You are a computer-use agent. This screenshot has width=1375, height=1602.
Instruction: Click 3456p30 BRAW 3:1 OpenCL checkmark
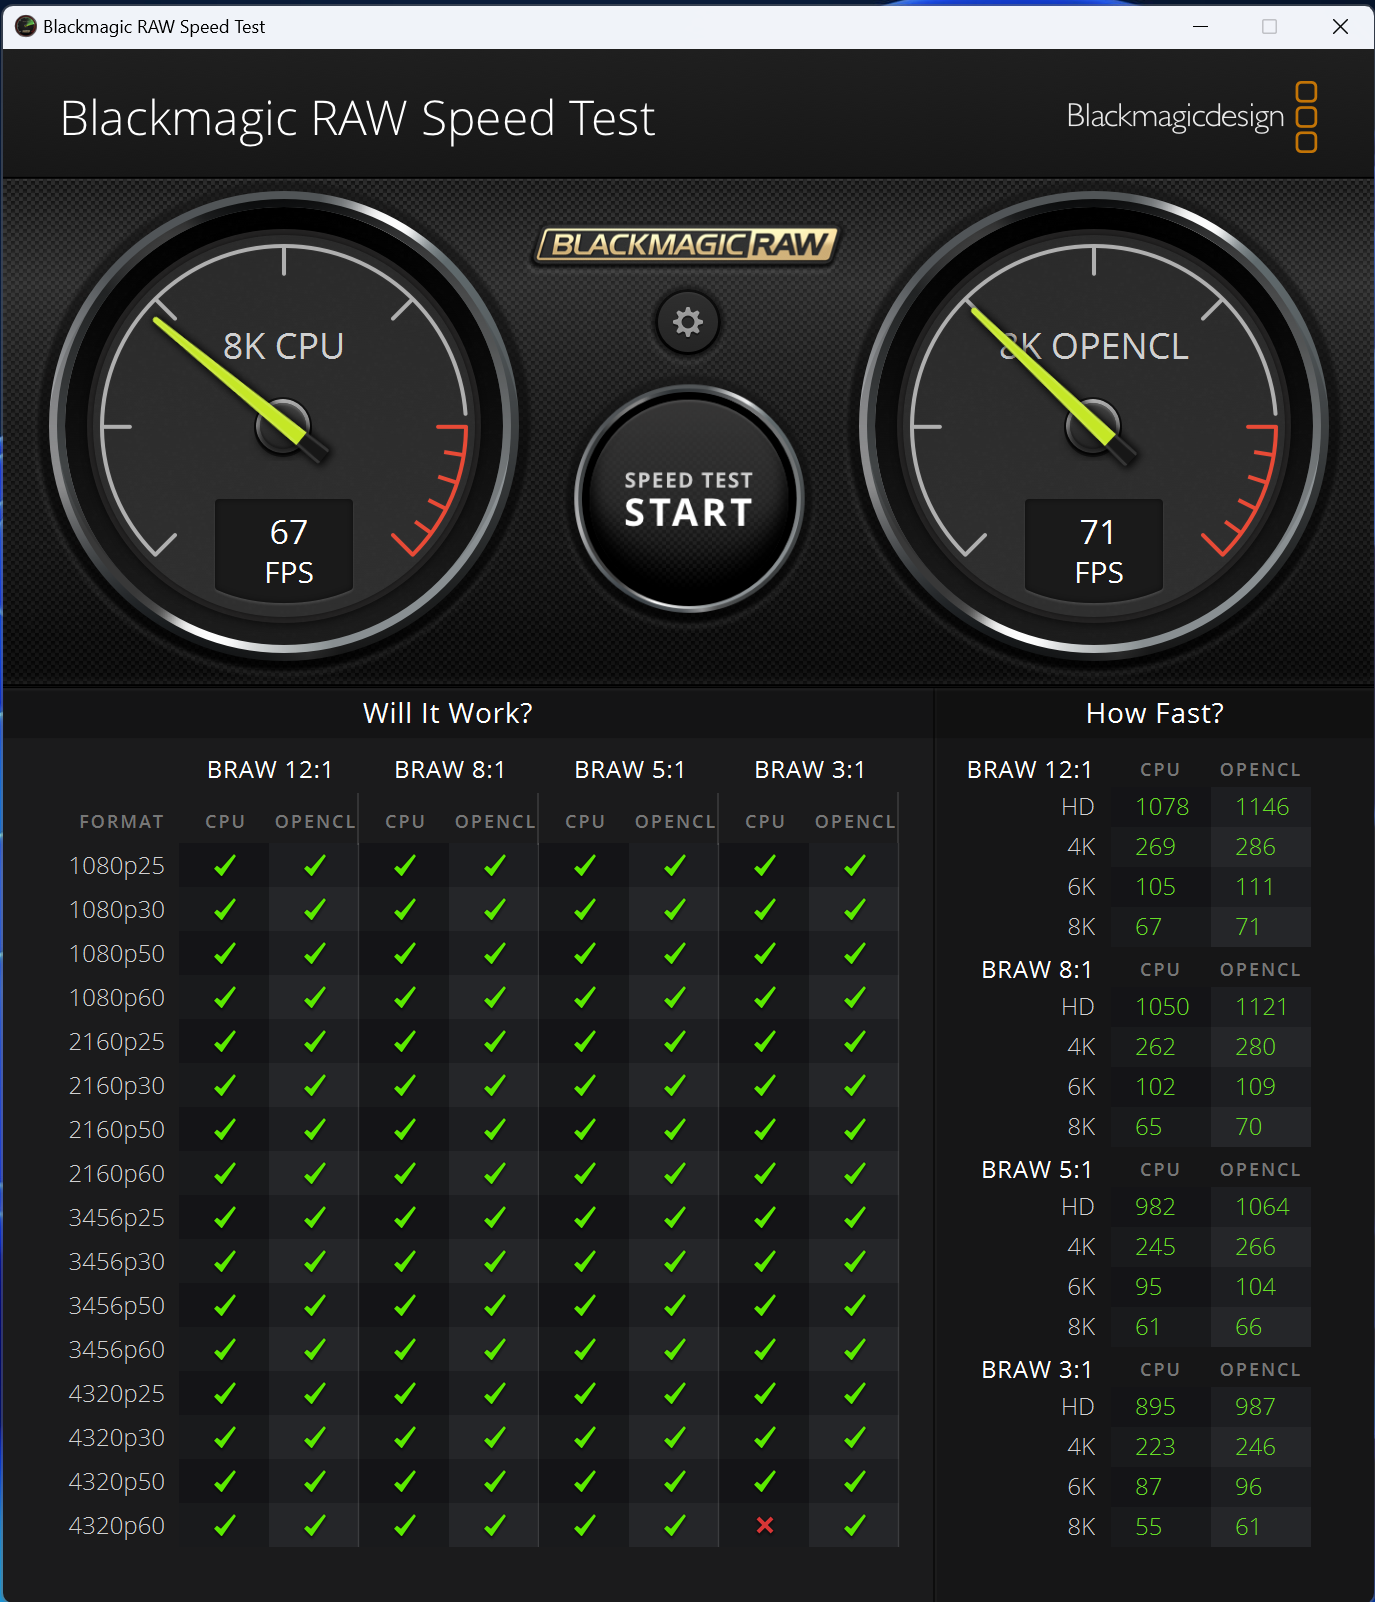click(855, 1261)
